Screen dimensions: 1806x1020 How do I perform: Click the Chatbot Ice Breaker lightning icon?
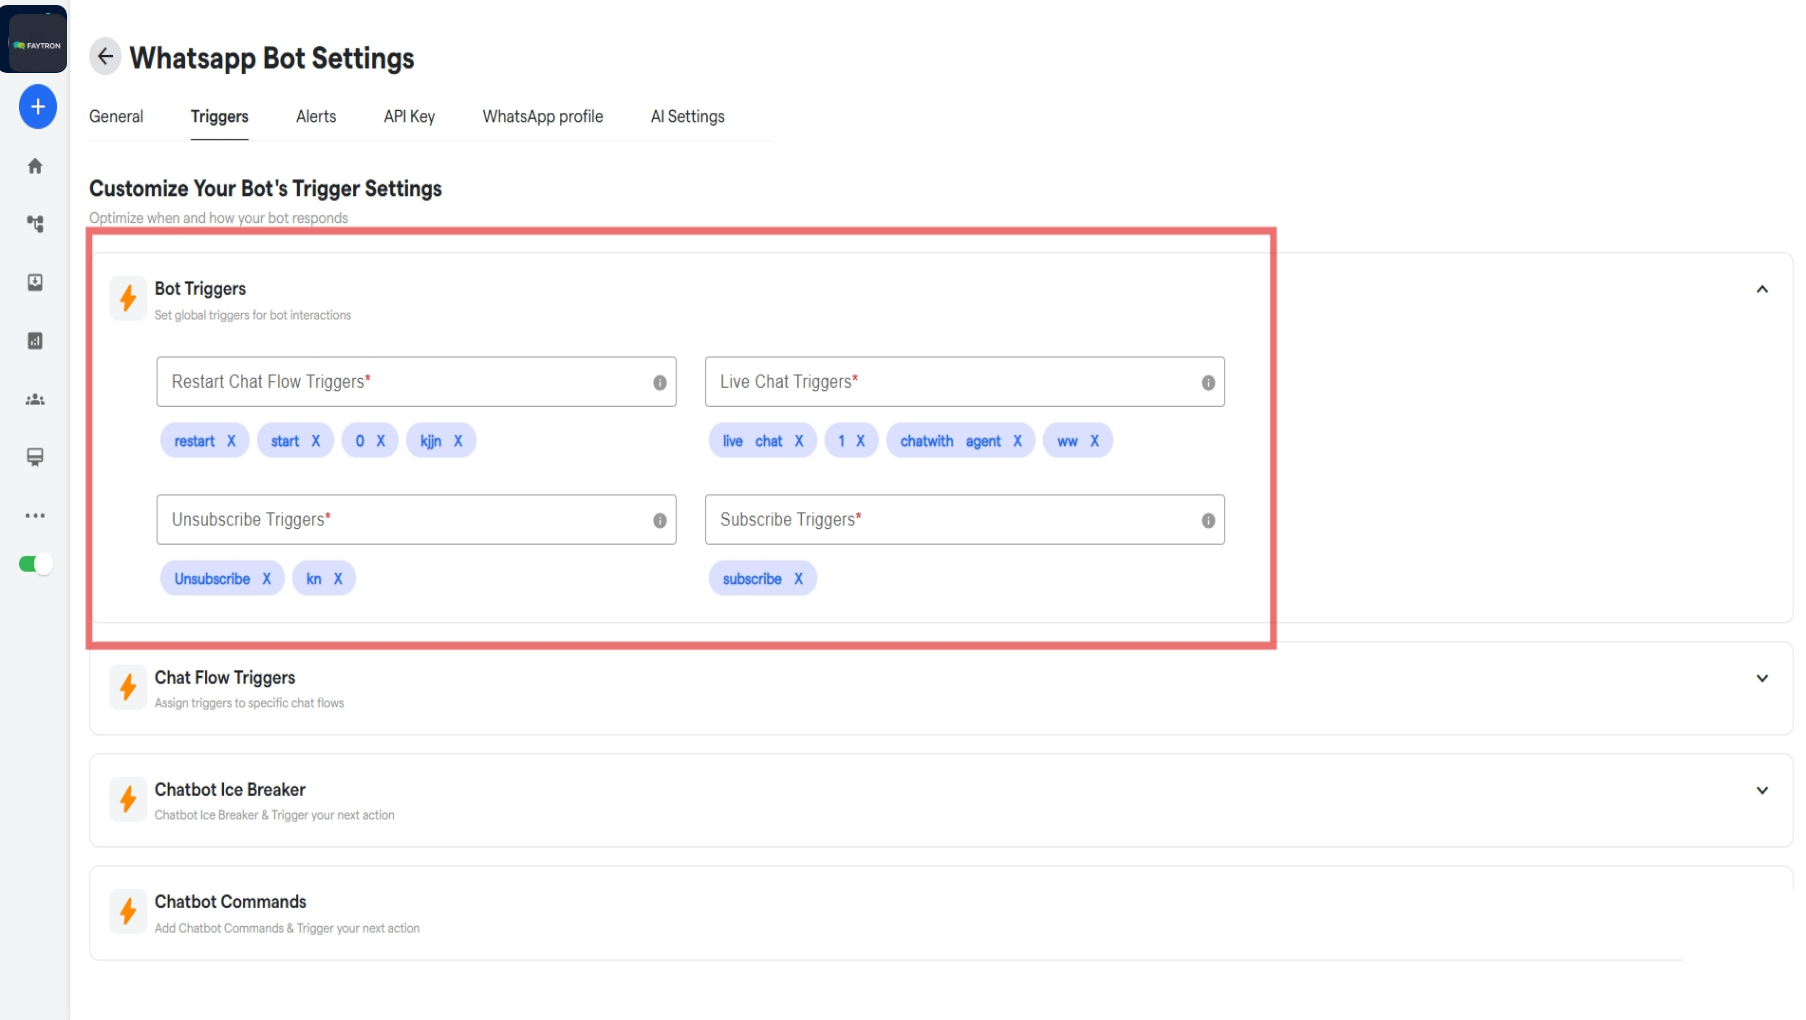(128, 799)
